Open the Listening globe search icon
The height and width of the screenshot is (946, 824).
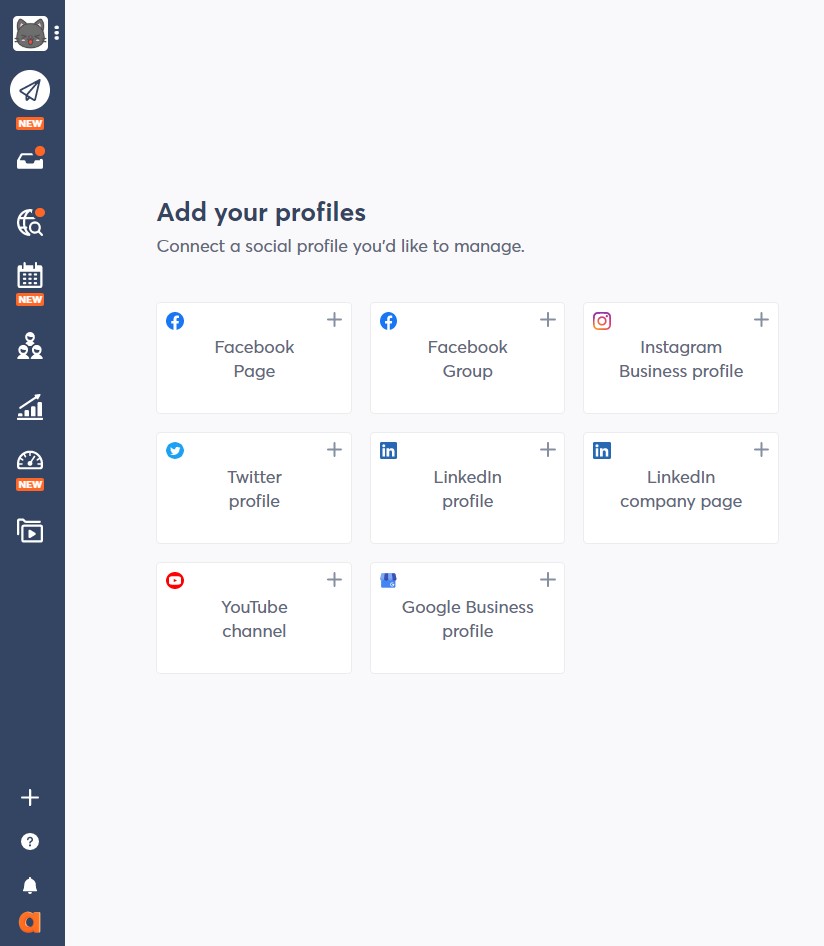coord(30,222)
